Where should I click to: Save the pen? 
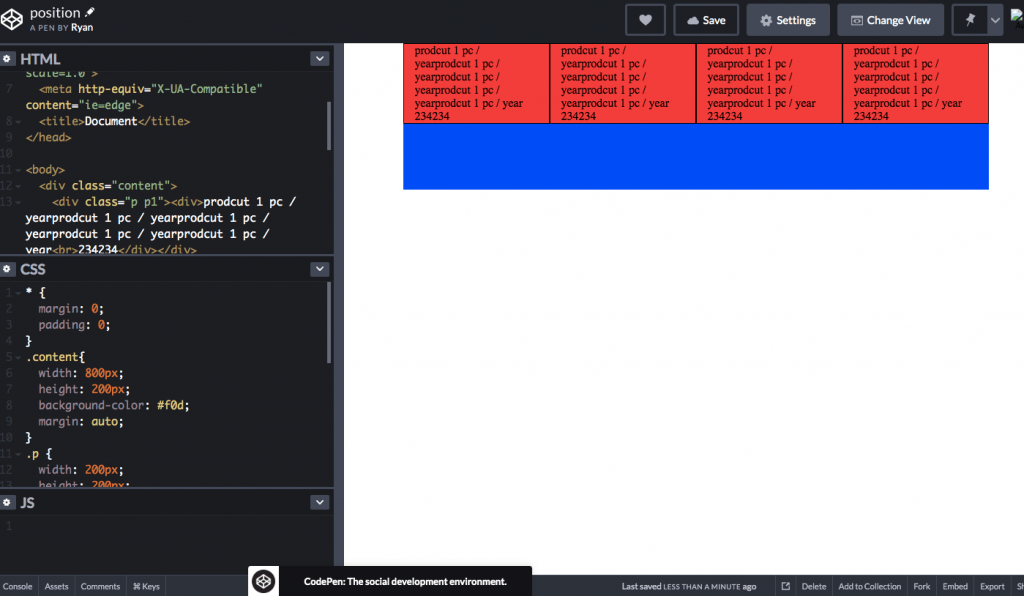pos(706,20)
